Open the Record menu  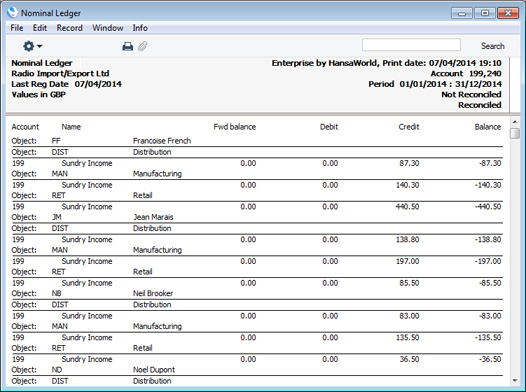[69, 28]
